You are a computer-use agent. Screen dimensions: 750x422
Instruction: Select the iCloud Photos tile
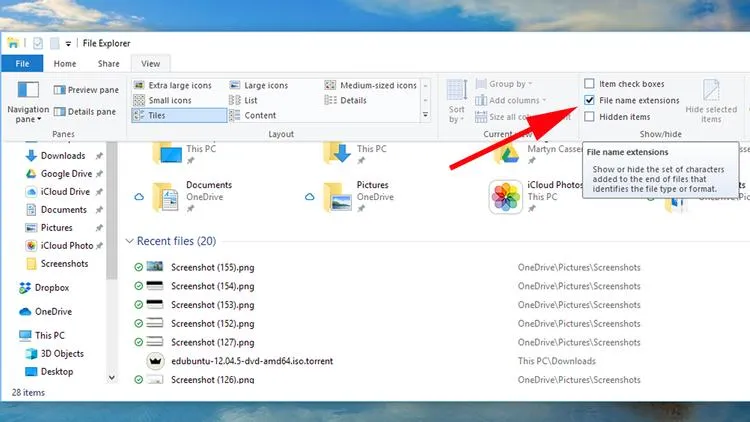click(536, 197)
